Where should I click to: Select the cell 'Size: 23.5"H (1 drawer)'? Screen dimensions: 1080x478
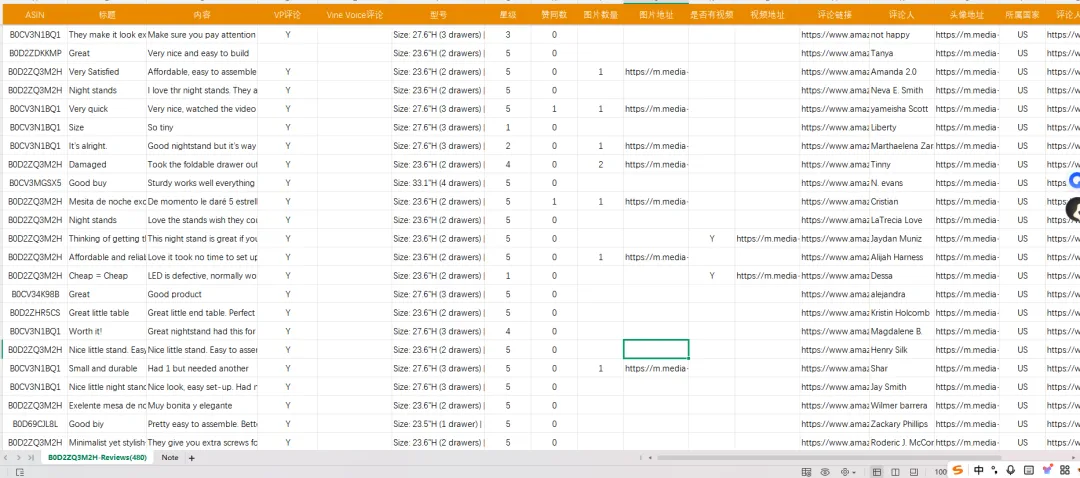[x=438, y=424]
